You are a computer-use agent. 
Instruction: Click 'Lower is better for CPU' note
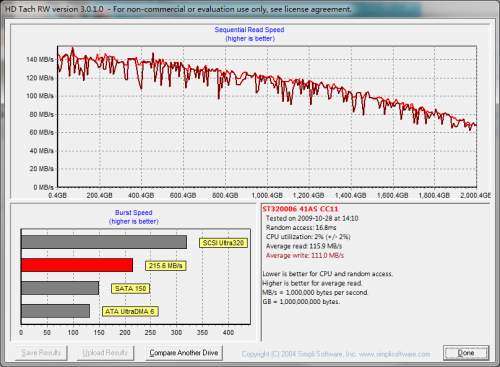tap(328, 274)
